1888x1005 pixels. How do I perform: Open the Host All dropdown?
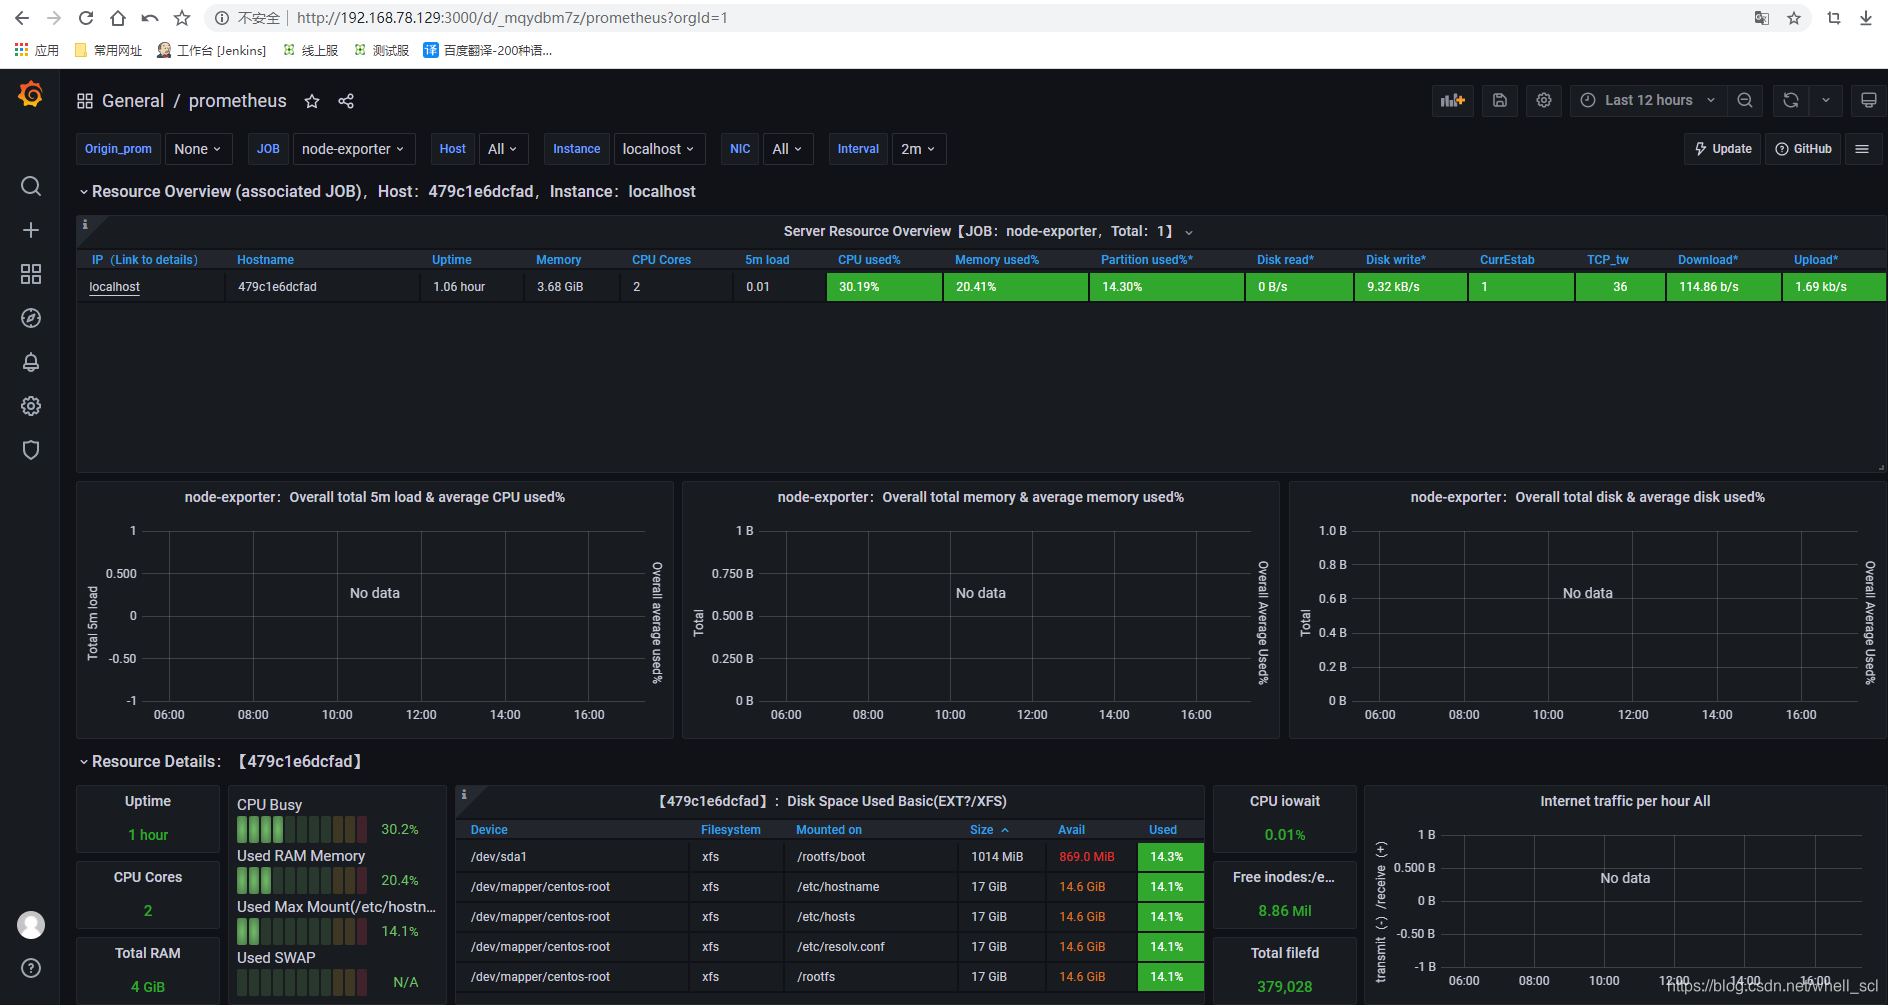coord(503,149)
